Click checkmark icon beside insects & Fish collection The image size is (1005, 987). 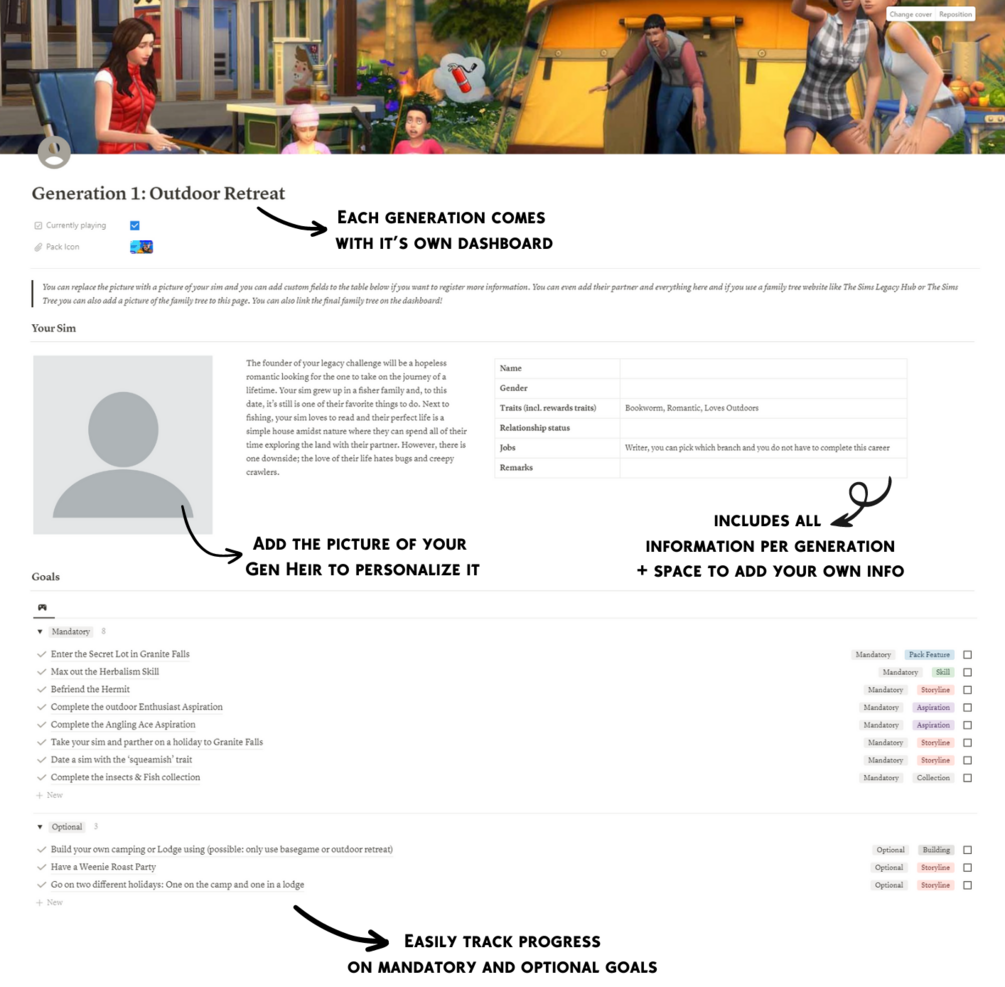coord(42,777)
